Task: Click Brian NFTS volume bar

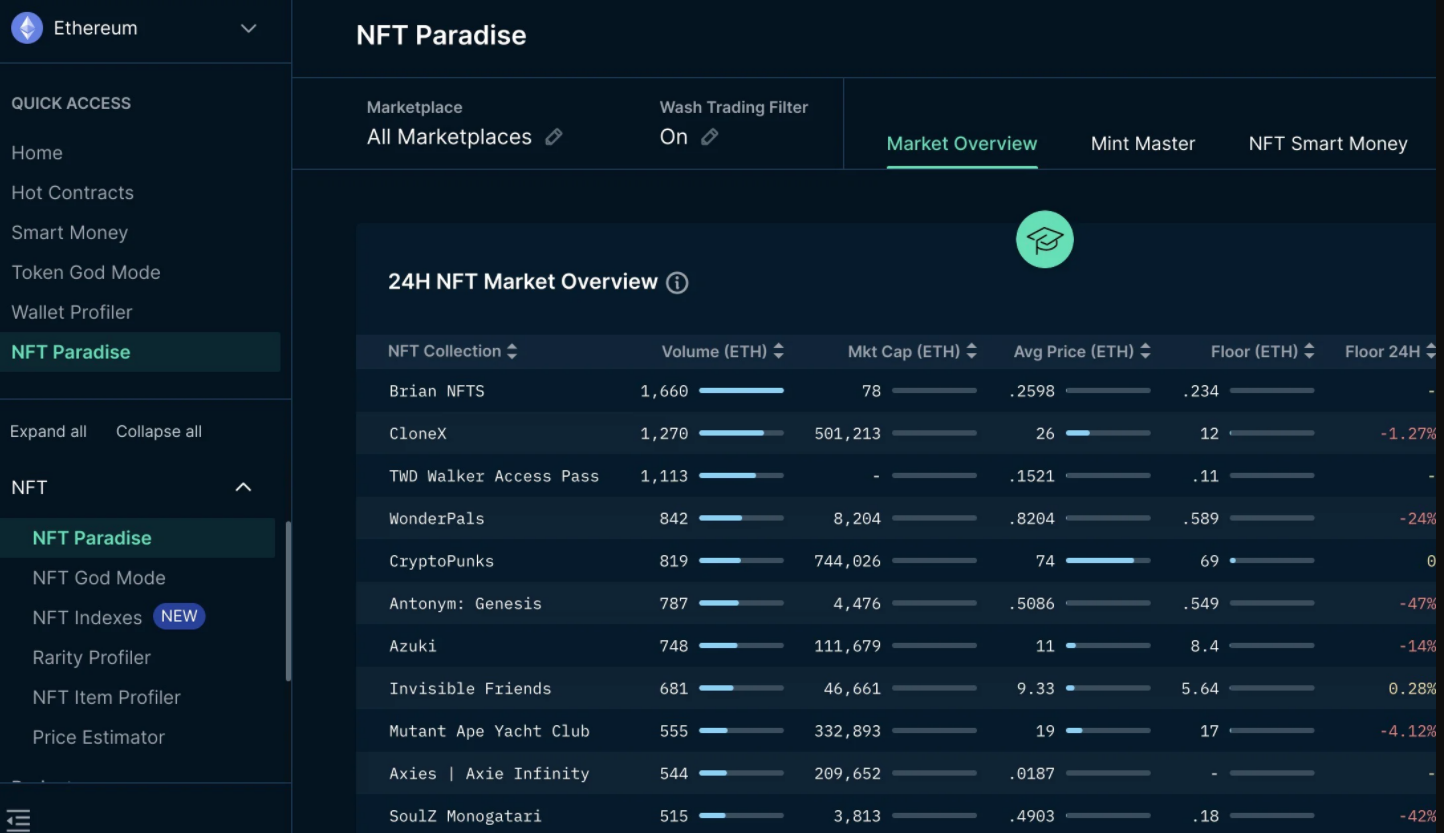Action: [741, 391]
